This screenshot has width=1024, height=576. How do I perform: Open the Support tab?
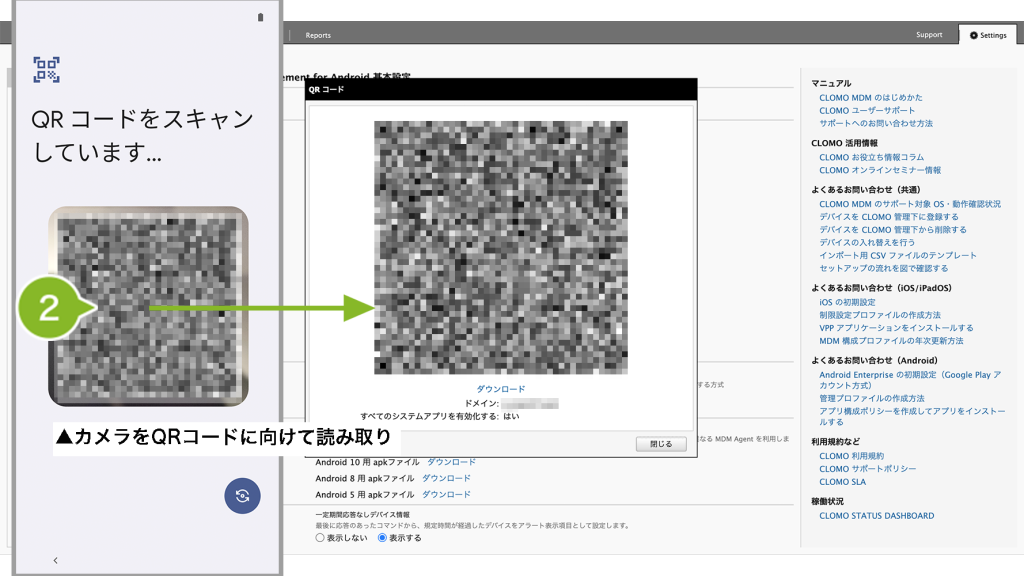(x=929, y=35)
